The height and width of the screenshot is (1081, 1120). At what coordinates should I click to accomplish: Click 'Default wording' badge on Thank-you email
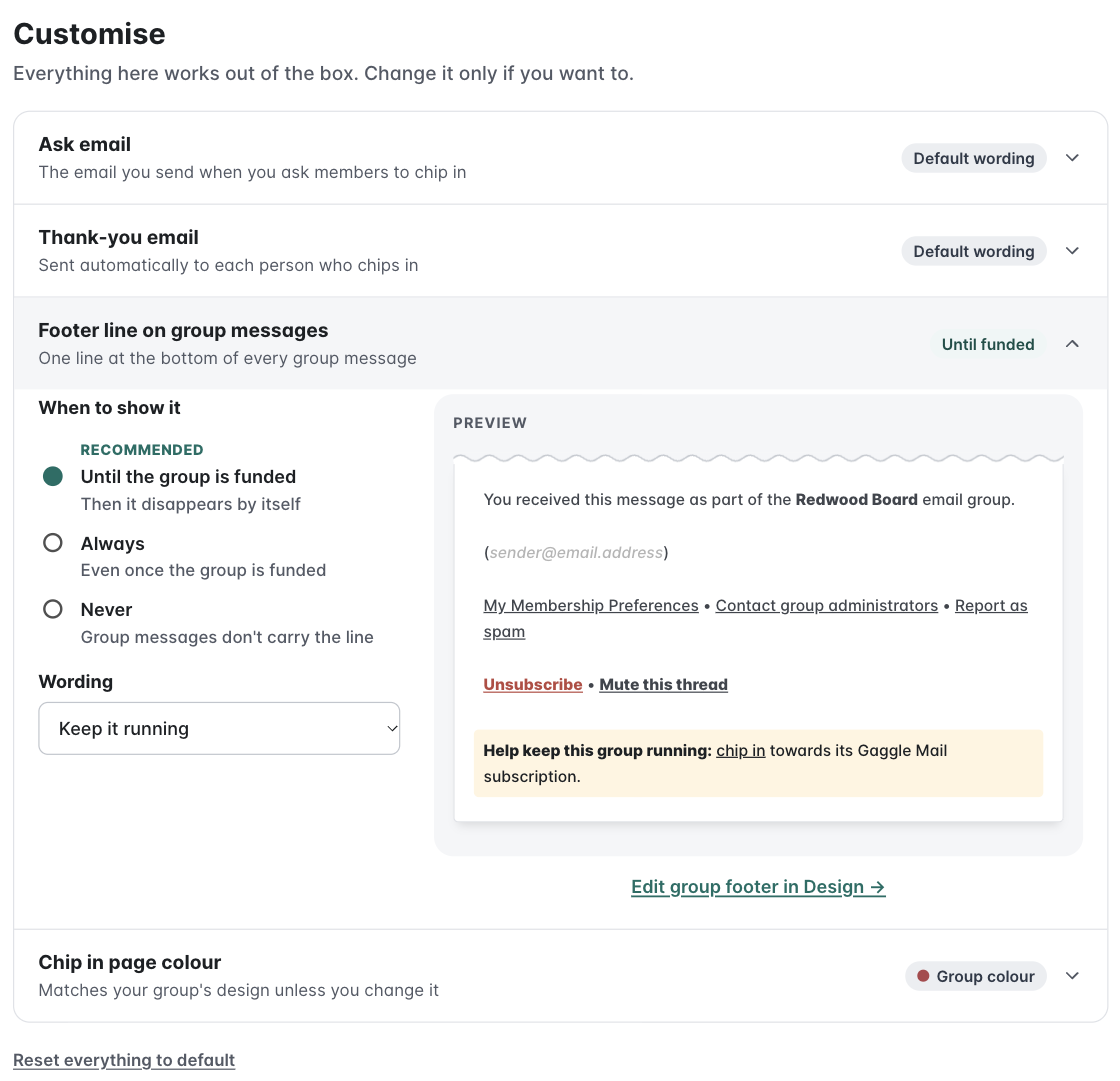point(974,251)
